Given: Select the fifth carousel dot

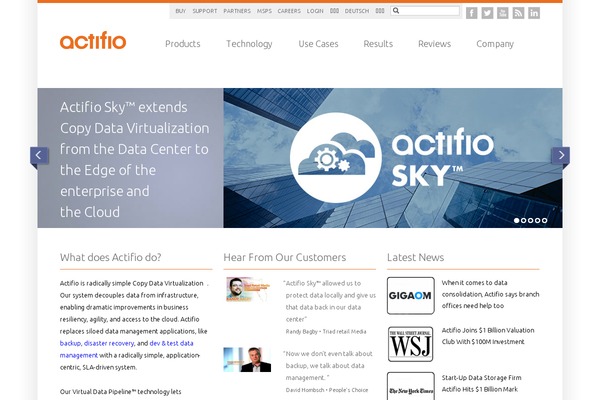Looking at the screenshot, I should (x=544, y=220).
